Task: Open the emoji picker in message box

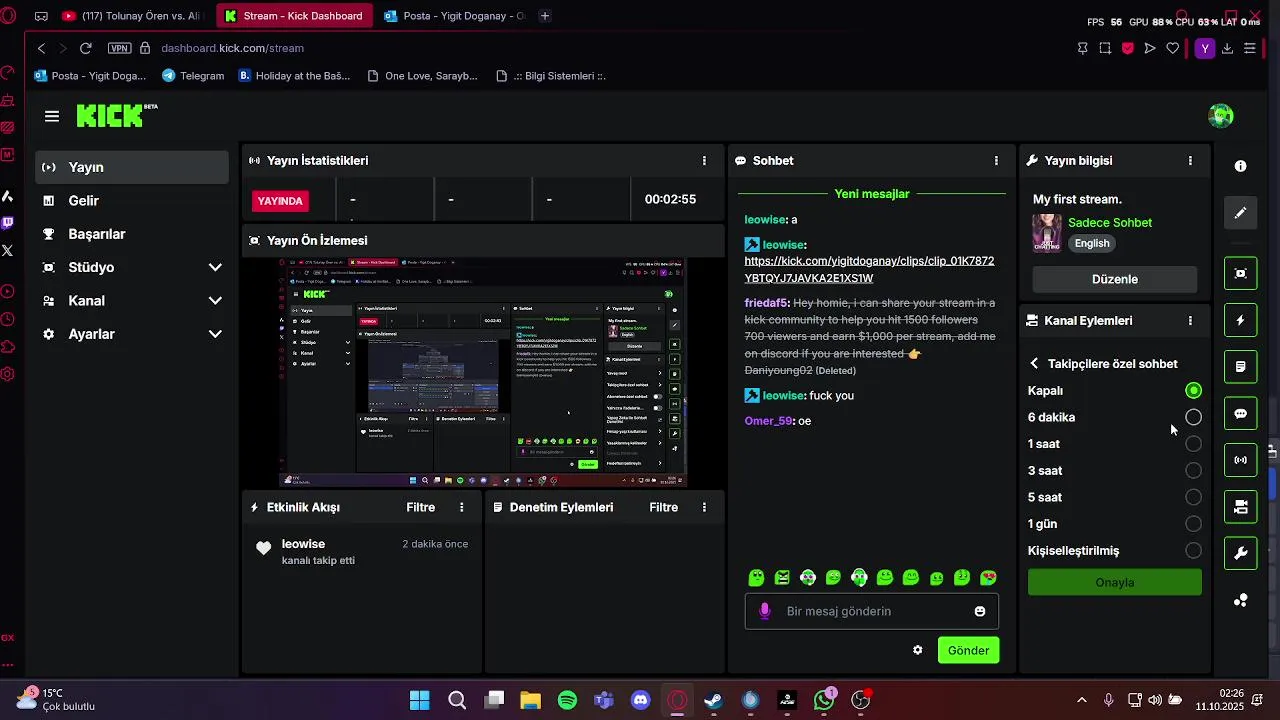Action: (980, 611)
